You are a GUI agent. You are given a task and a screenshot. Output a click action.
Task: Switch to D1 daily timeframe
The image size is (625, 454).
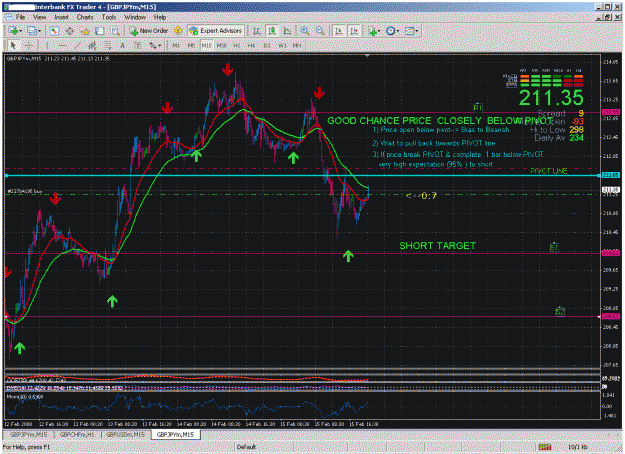(x=267, y=45)
